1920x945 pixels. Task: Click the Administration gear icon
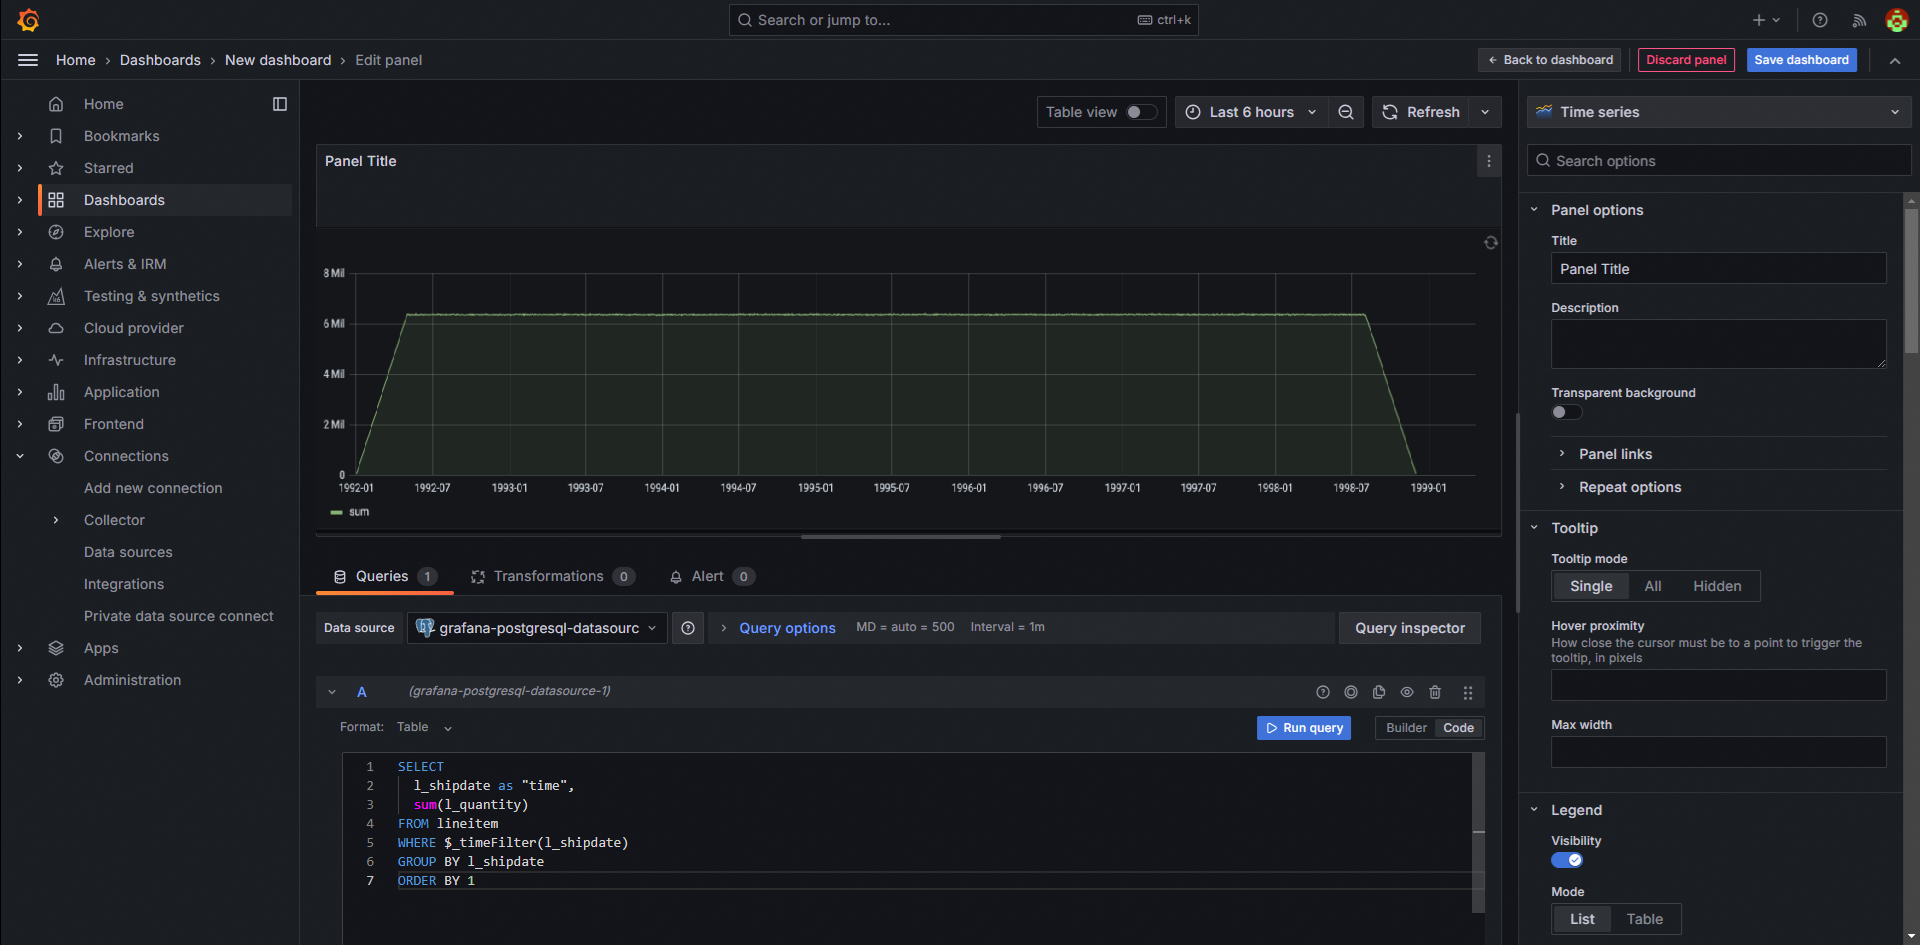[56, 680]
